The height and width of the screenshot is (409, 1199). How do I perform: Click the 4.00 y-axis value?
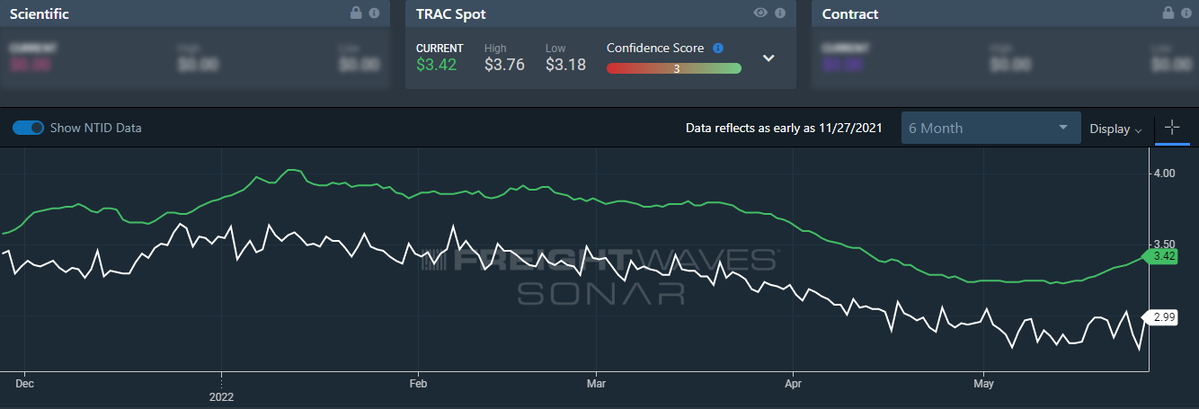[1165, 174]
